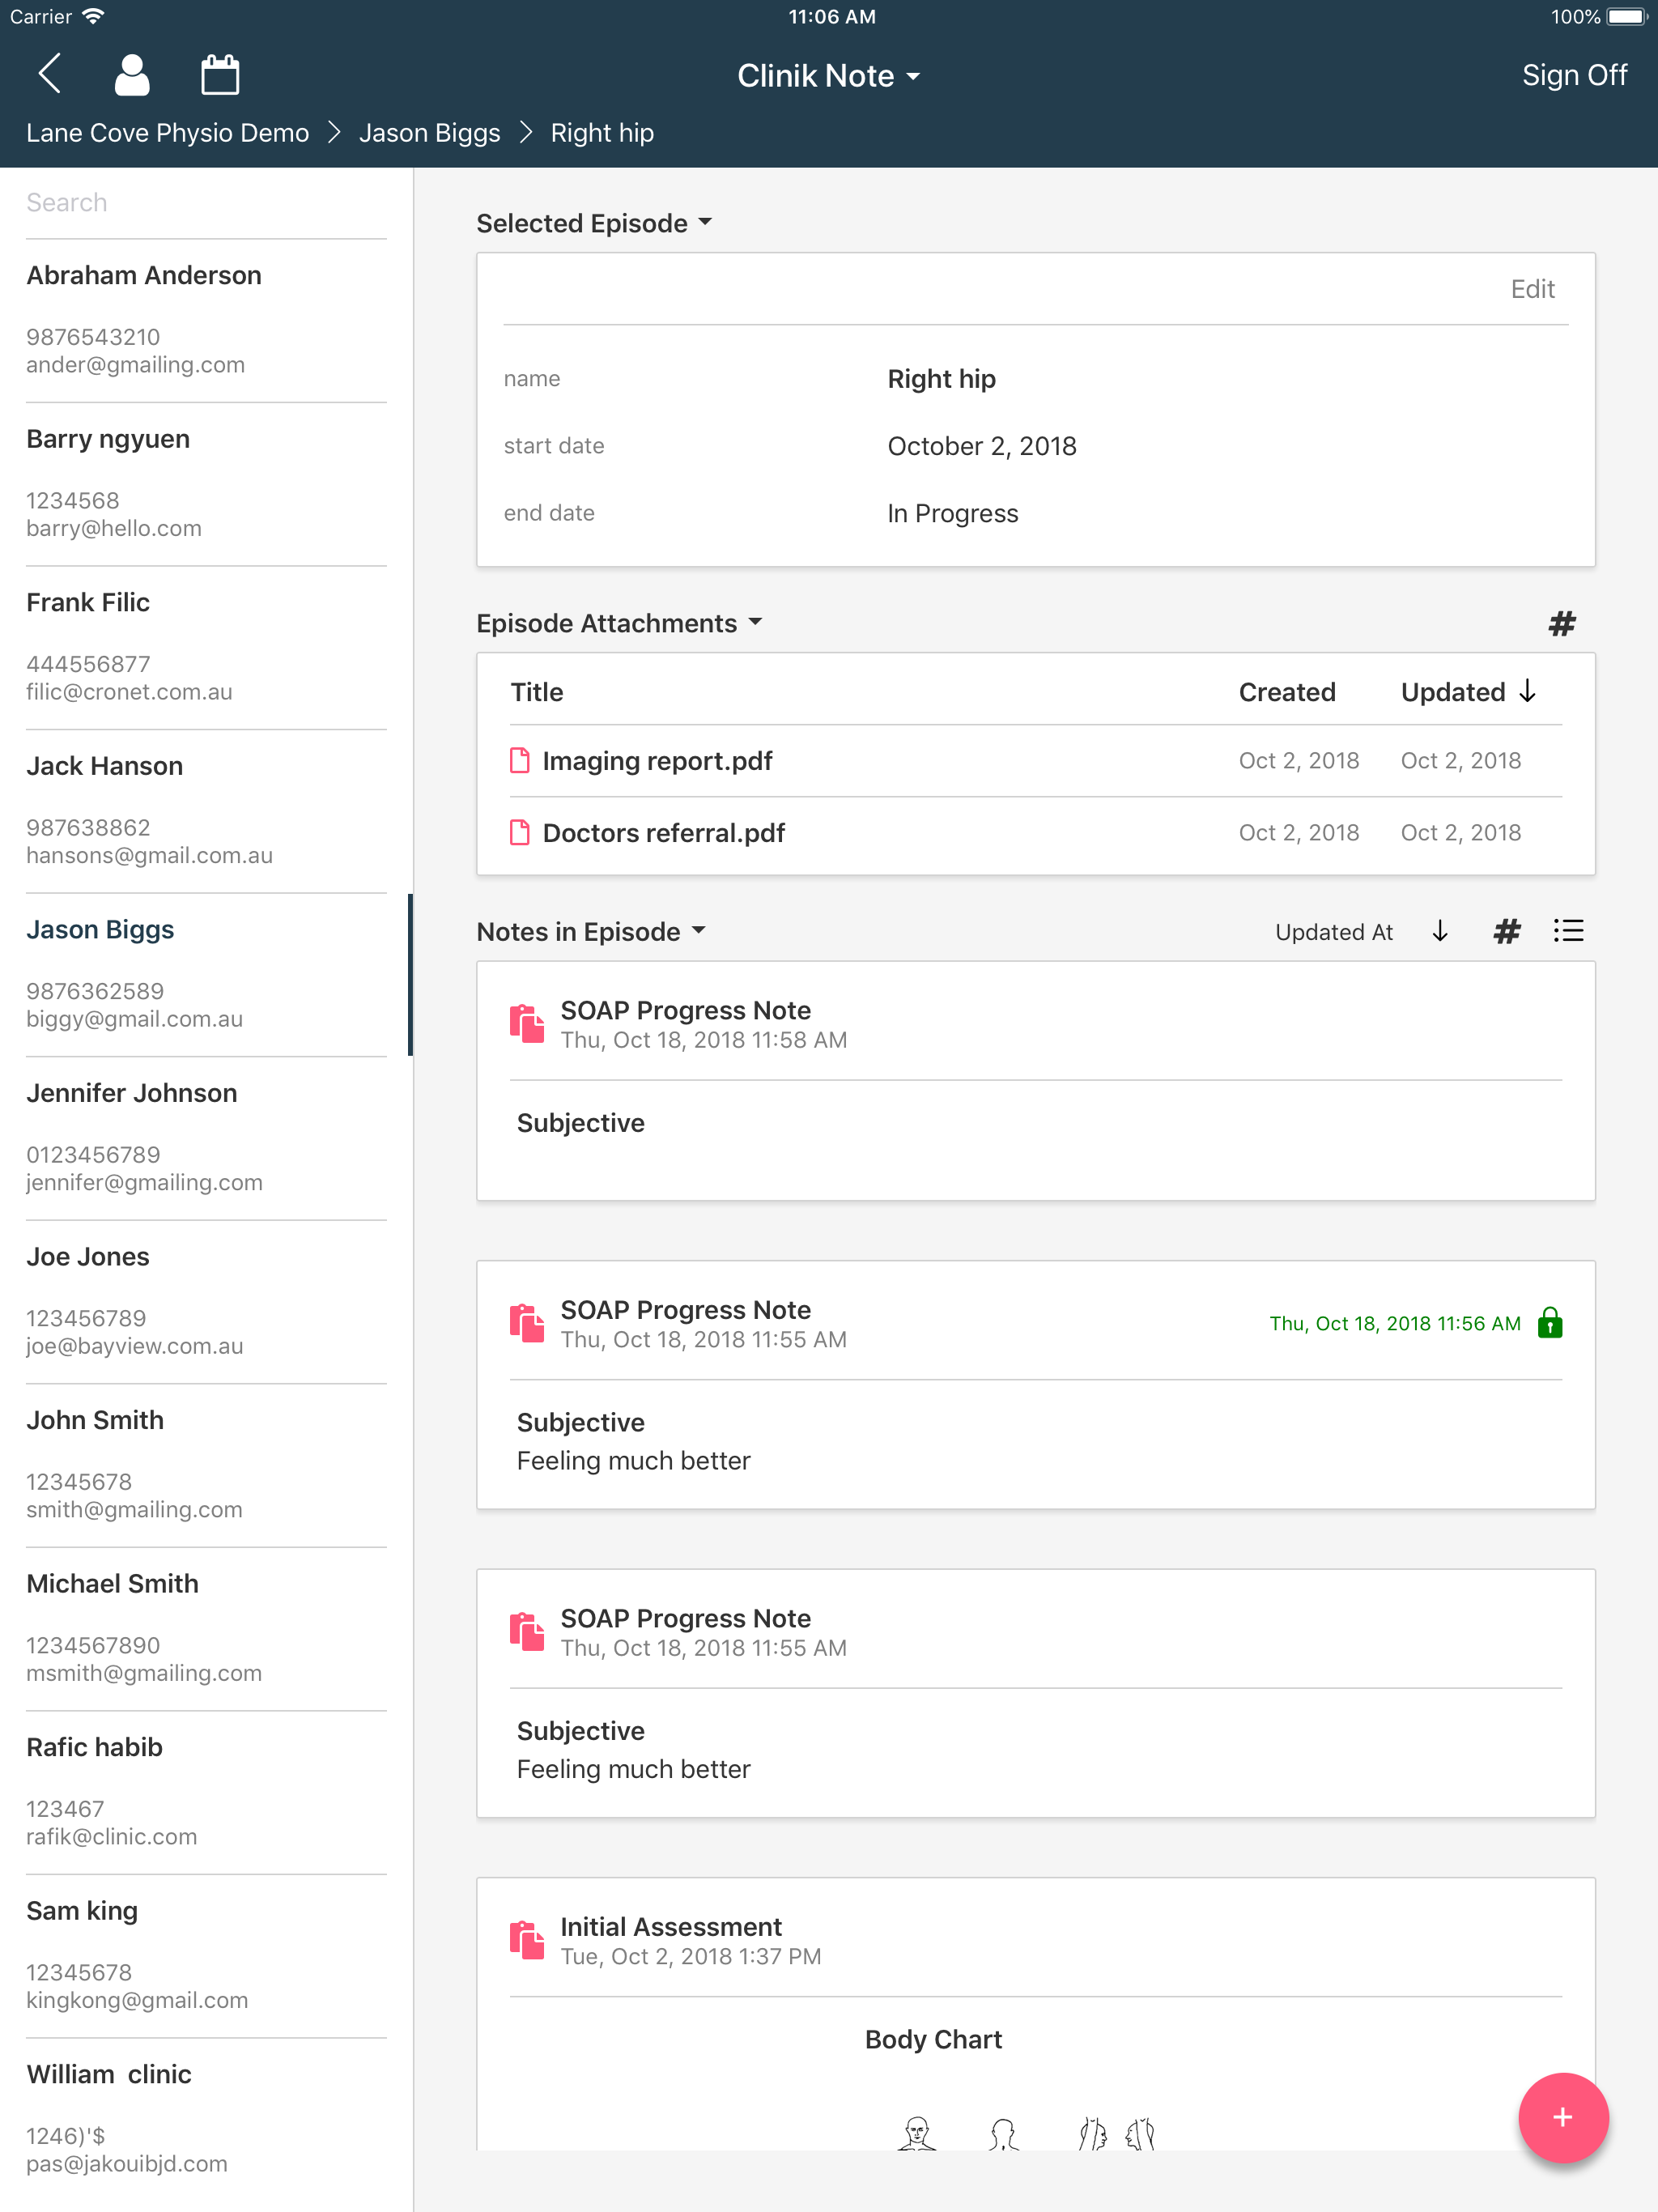Click the October 2, 2018 start date value
Screen dimensions: 1658x2212
coord(981,446)
